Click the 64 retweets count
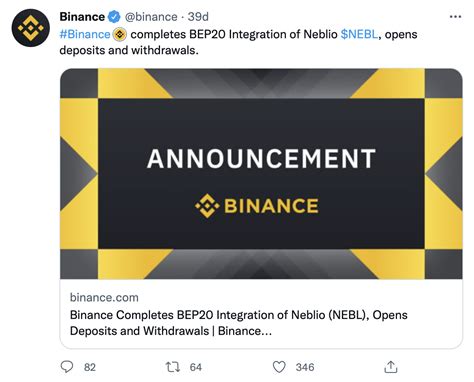This screenshot has width=474, height=382. click(x=196, y=367)
